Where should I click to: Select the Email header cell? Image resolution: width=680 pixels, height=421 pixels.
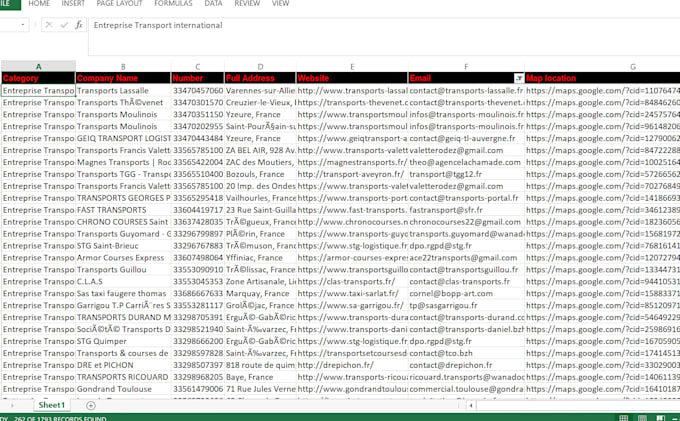[x=466, y=78]
